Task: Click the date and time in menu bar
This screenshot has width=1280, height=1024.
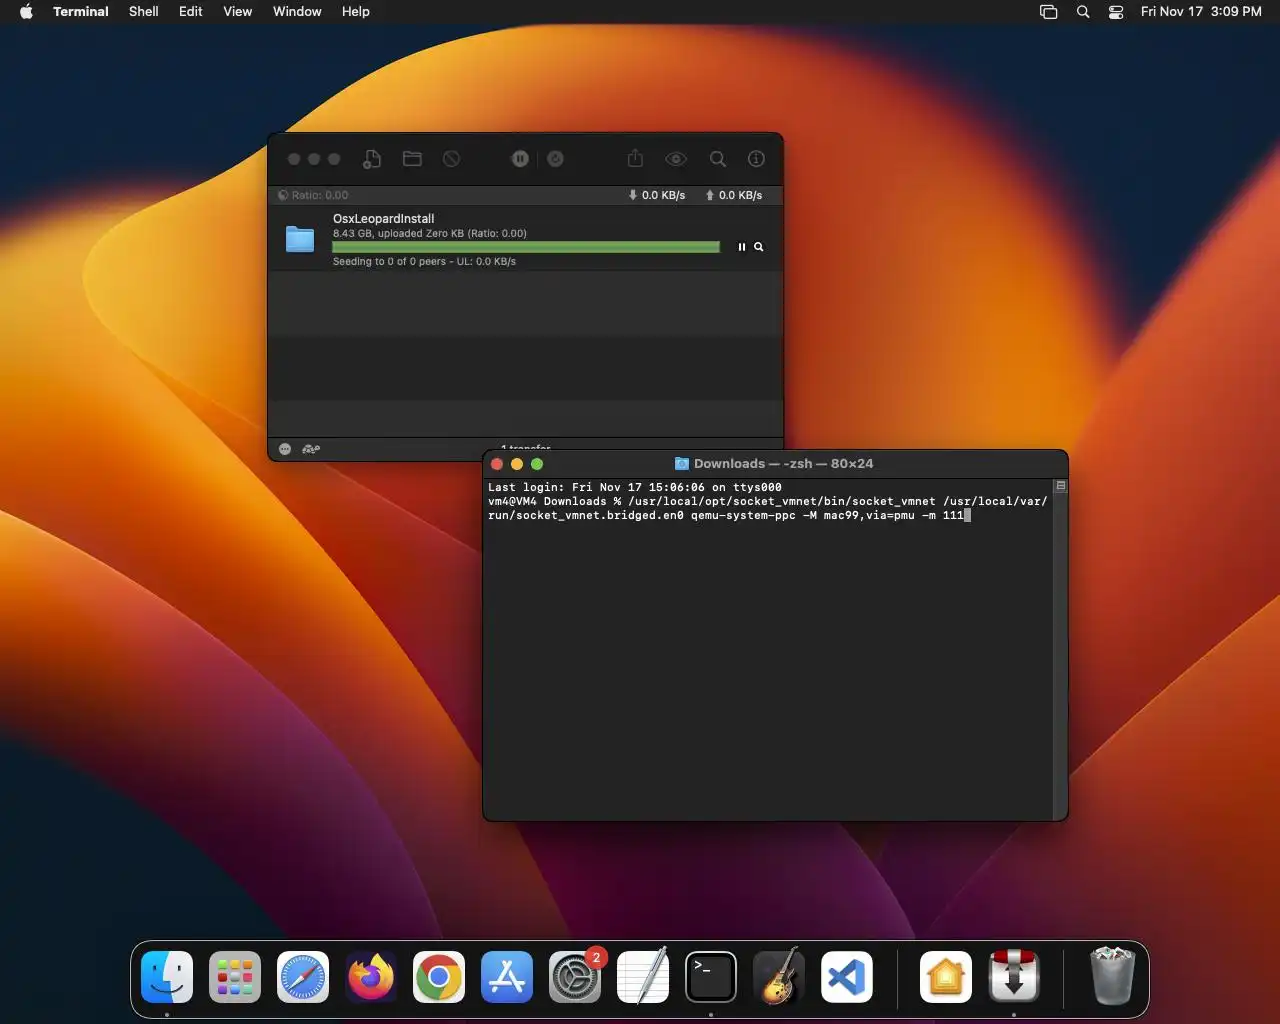Action: tap(1201, 12)
